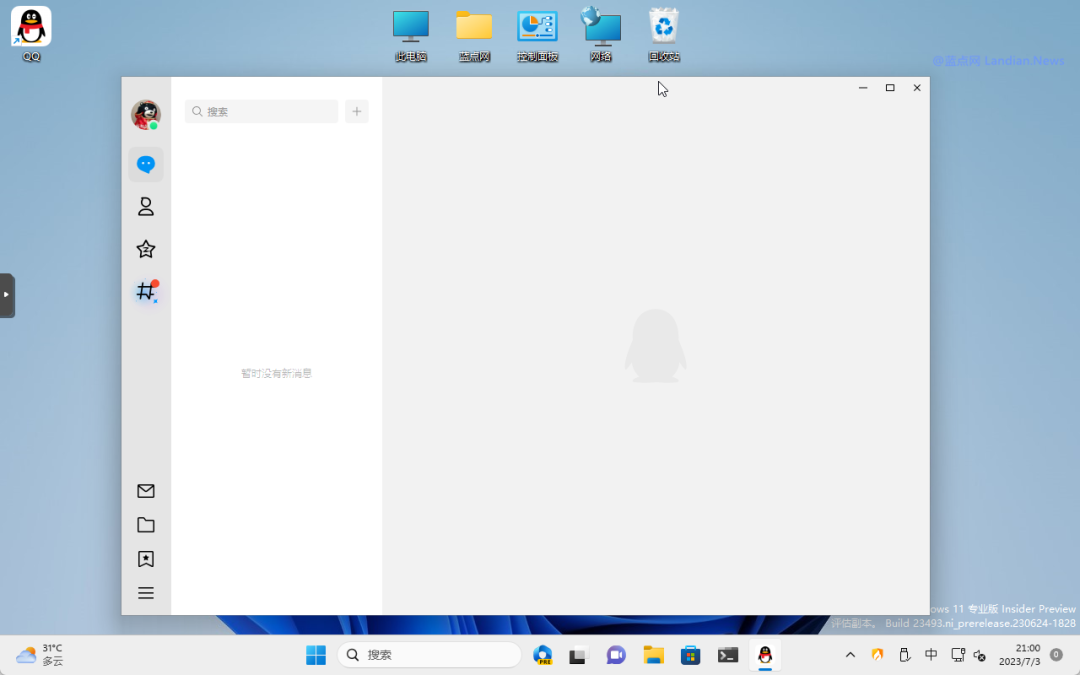Viewport: 1080px width, 675px height.
Task: Click the USB device tray icon
Action: pyautogui.click(x=904, y=655)
